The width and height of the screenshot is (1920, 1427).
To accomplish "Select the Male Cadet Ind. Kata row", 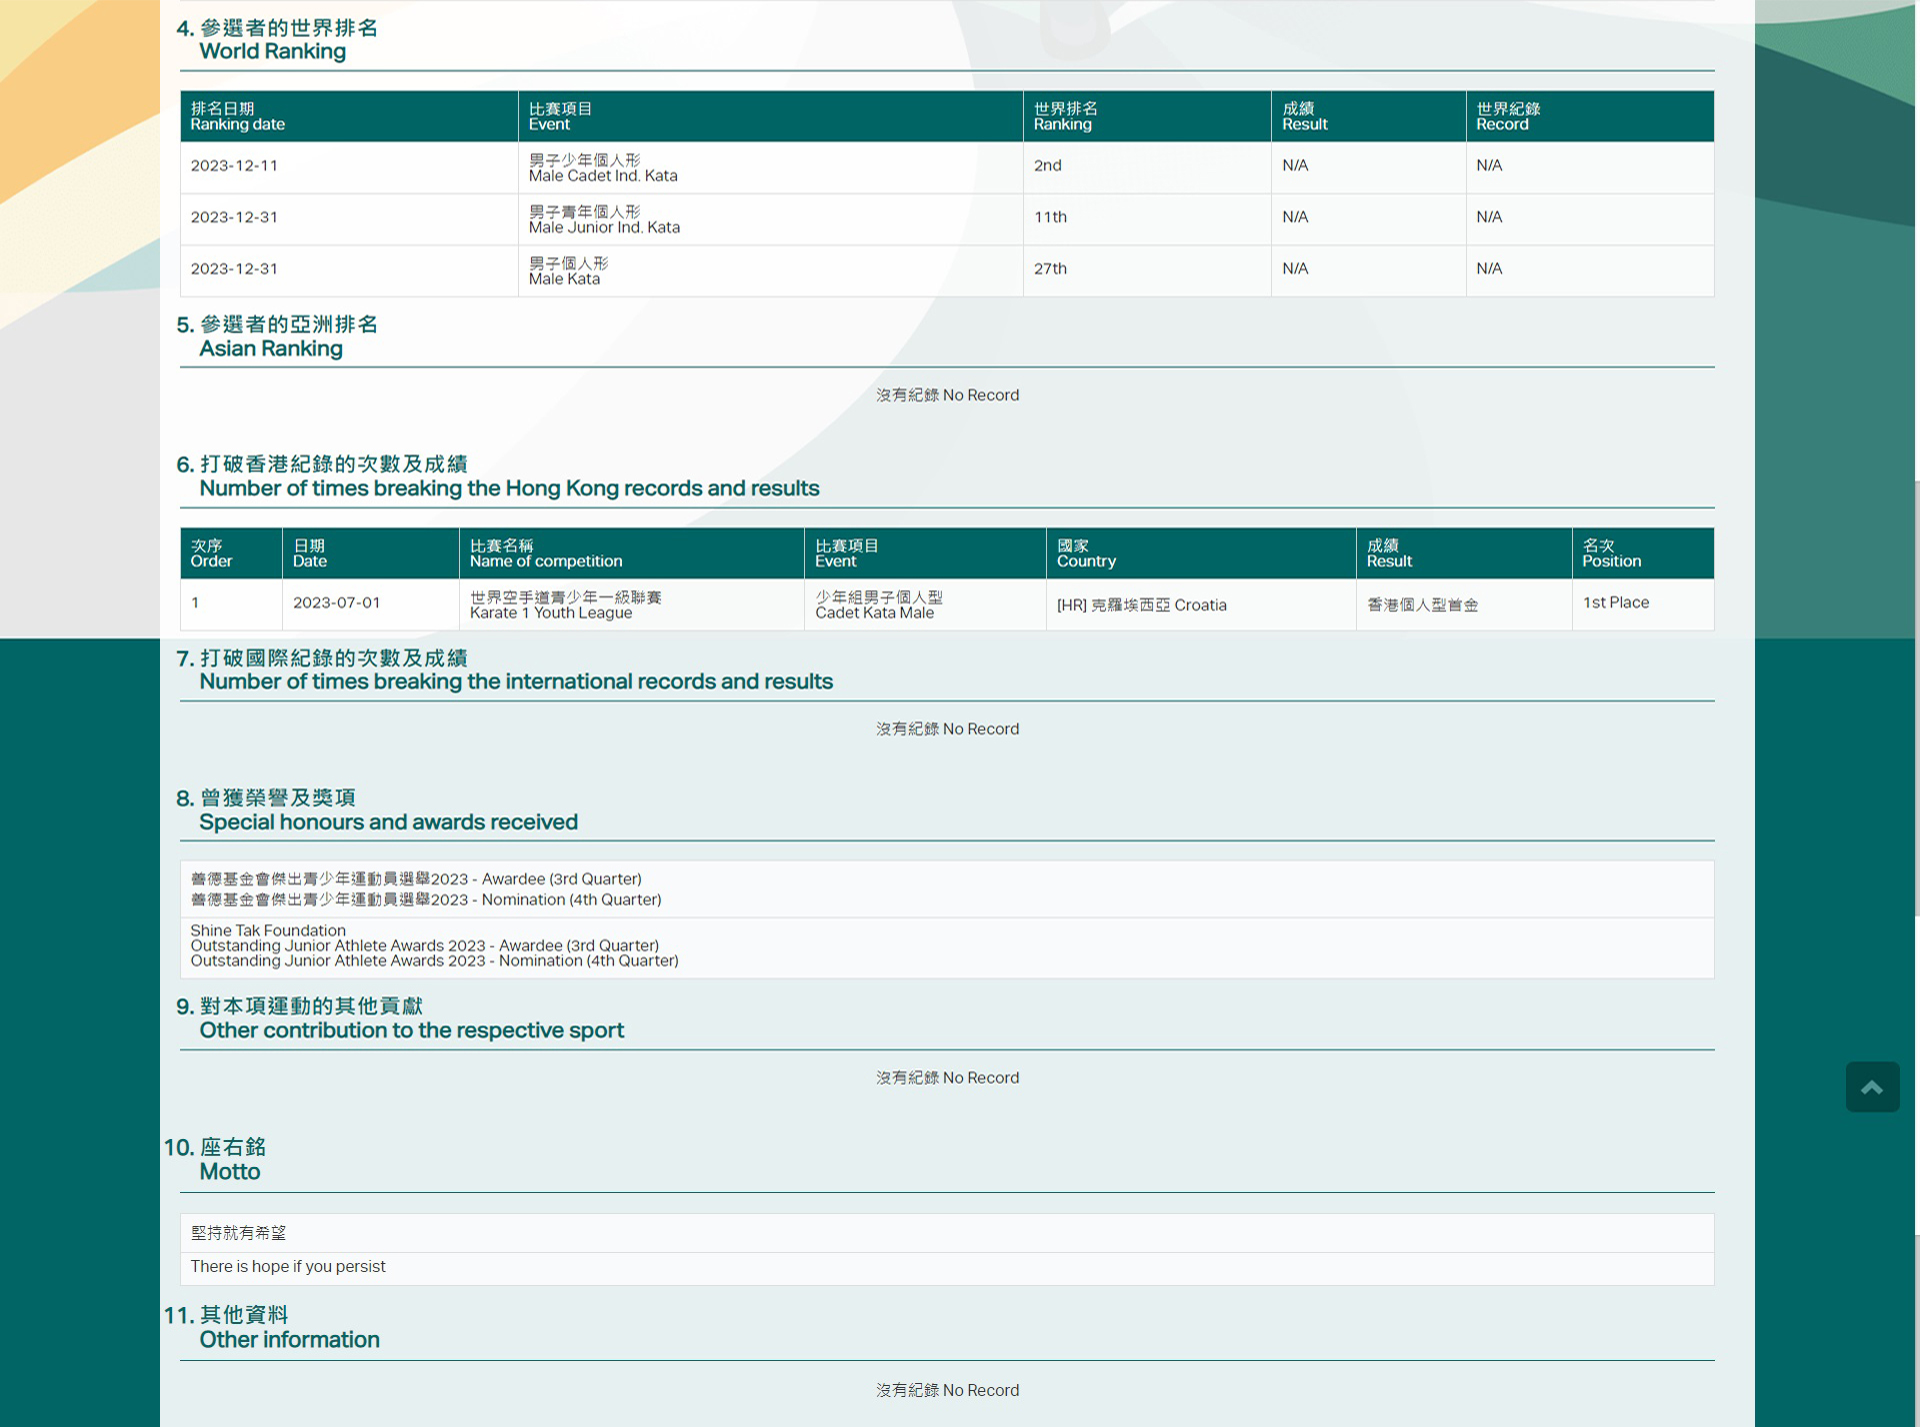I will 603,168.
